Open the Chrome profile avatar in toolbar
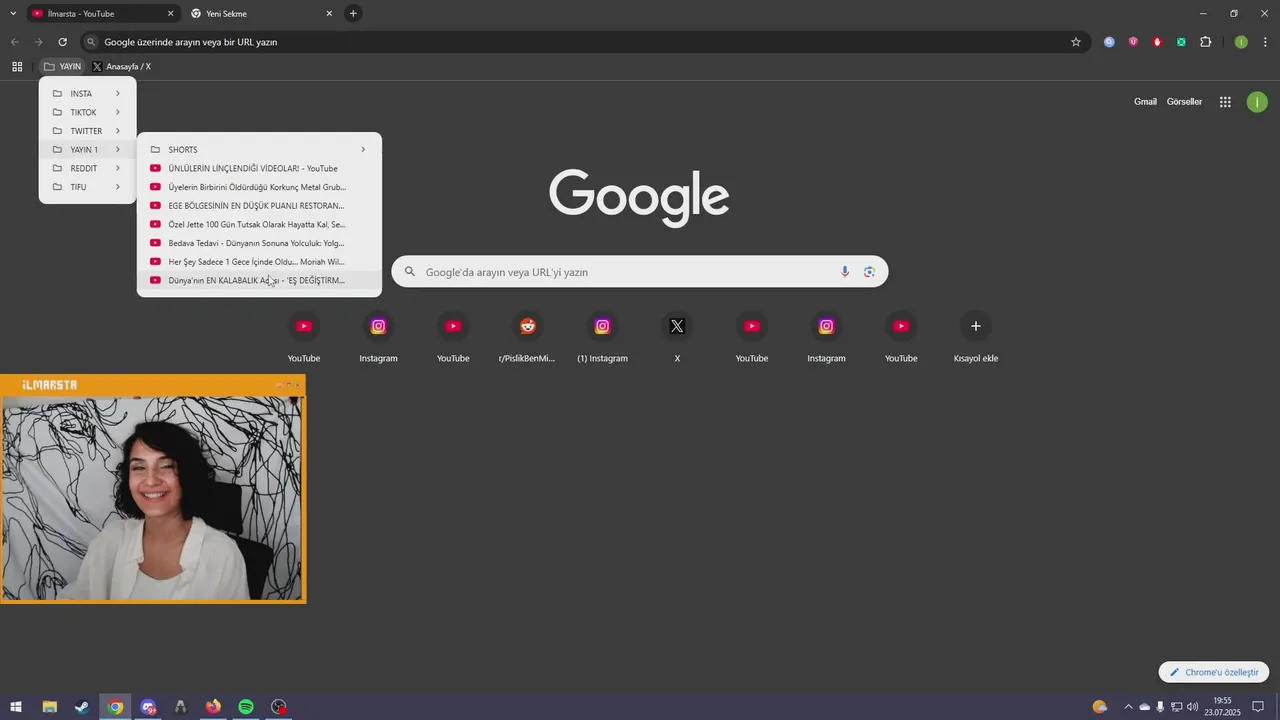The height and width of the screenshot is (720, 1280). 1241,42
